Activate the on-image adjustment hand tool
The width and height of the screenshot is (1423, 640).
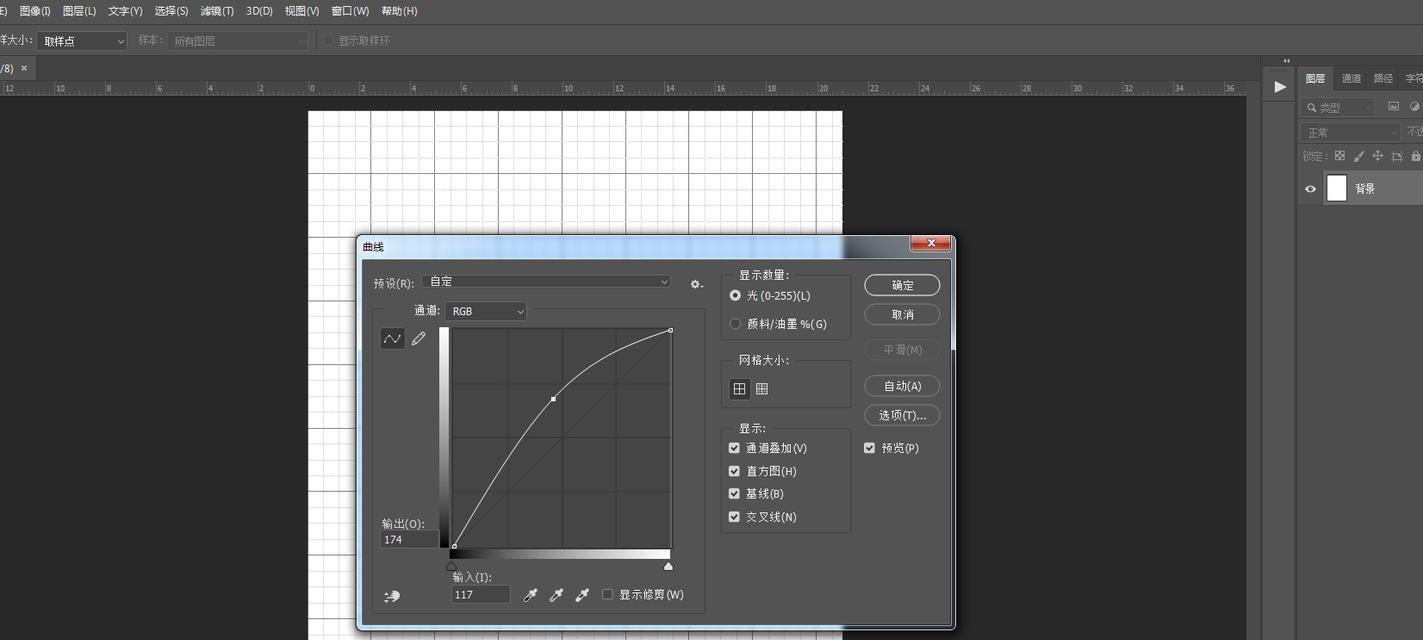click(392, 596)
